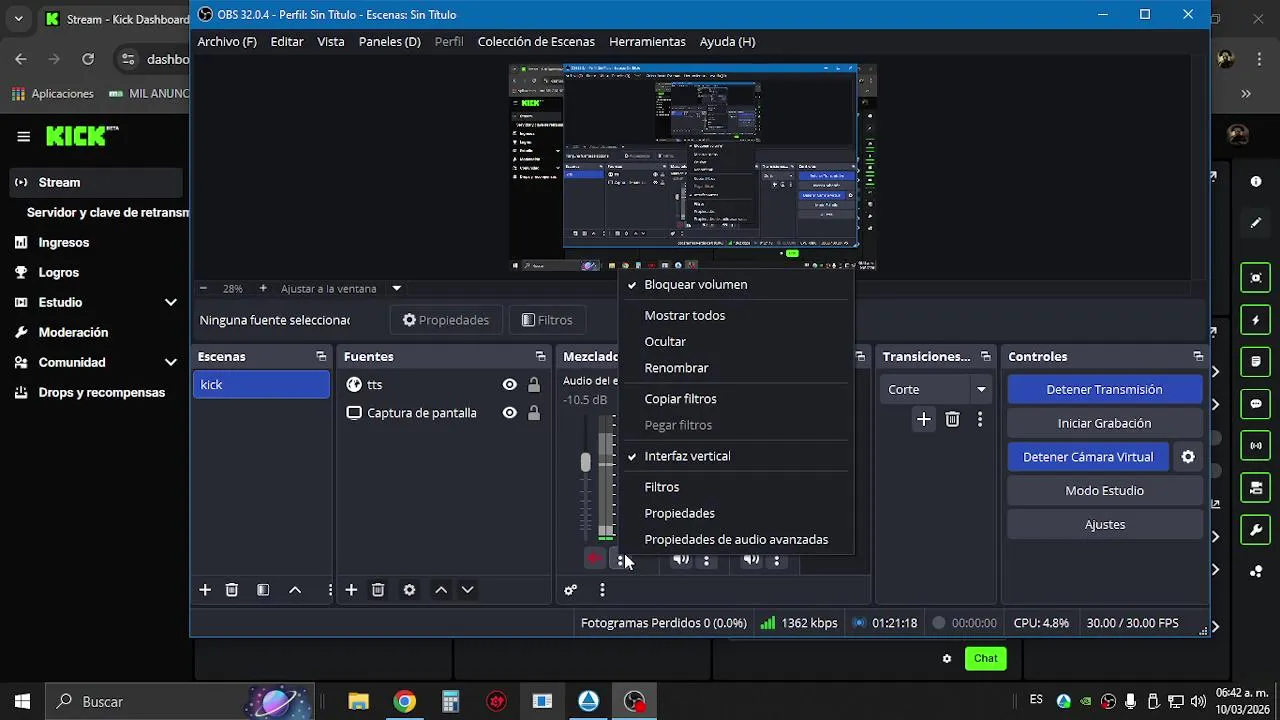Remove the selected source with the trash icon
Image resolution: width=1280 pixels, height=720 pixels.
pyautogui.click(x=378, y=590)
